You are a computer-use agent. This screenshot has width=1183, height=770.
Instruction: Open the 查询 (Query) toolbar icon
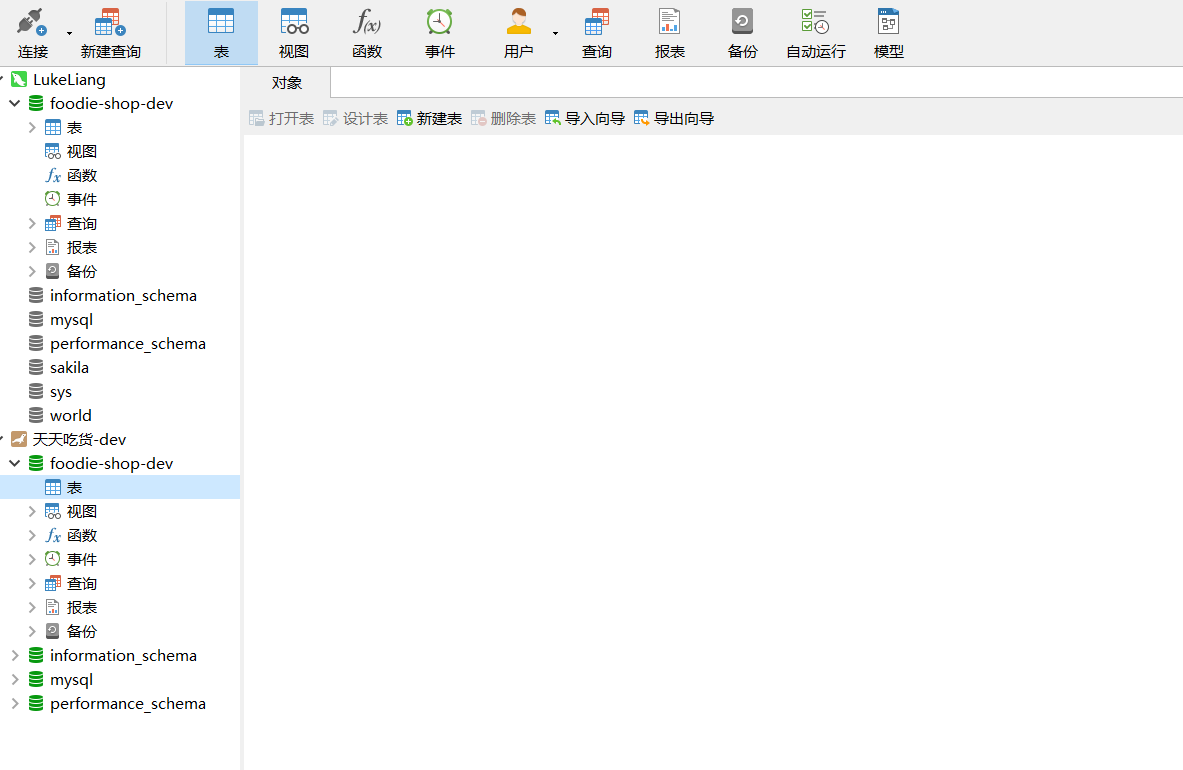point(597,33)
